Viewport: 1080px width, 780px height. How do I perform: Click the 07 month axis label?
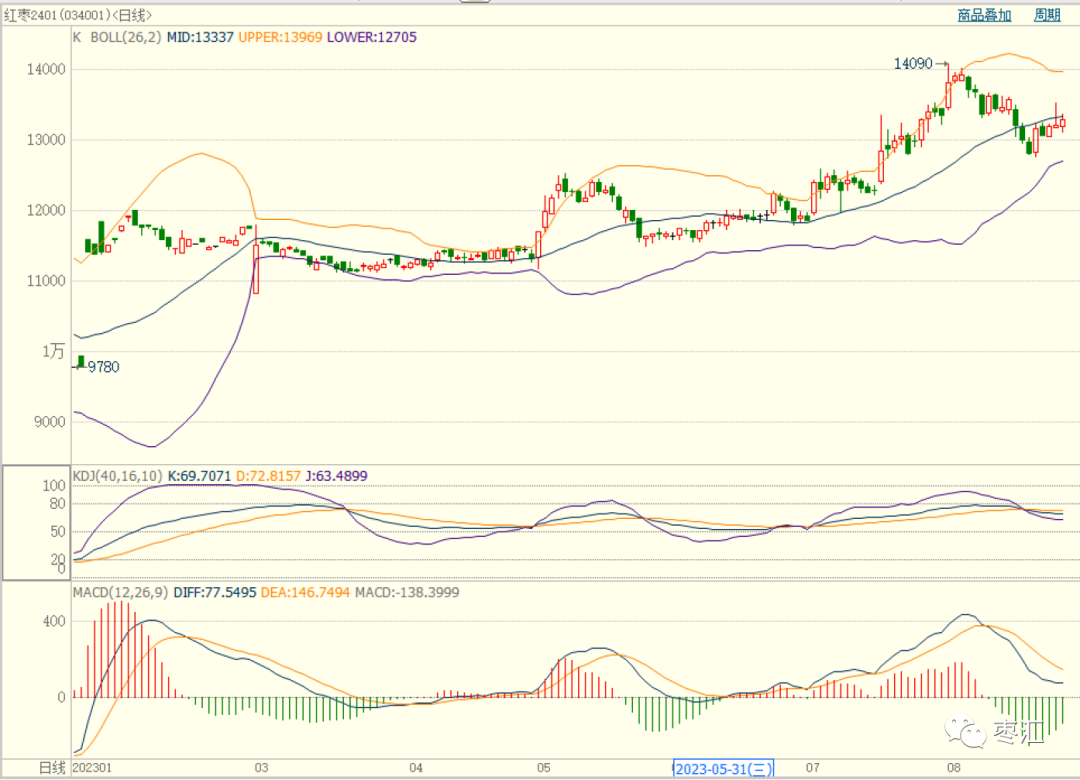(x=813, y=768)
